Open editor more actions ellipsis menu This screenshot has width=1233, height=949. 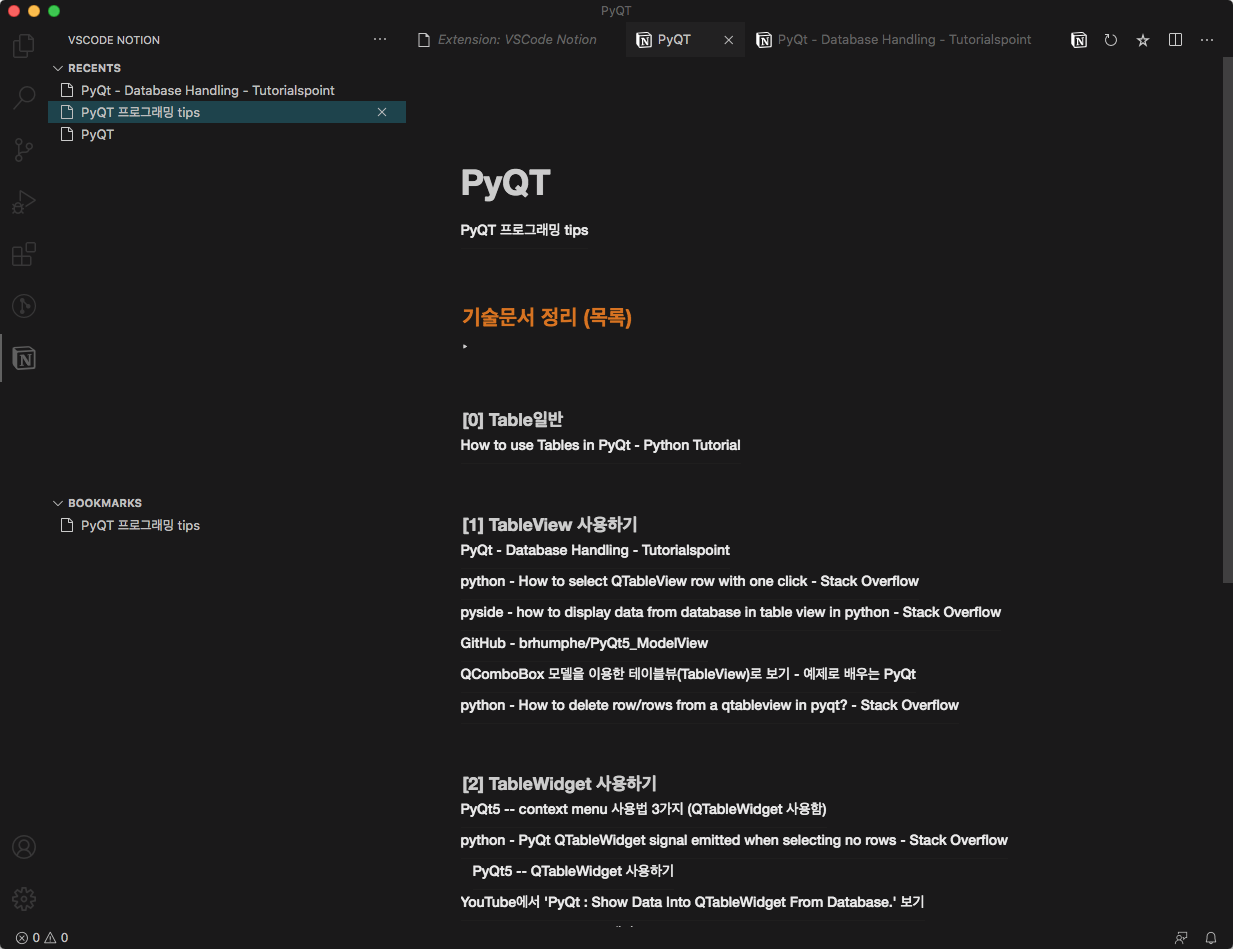[1207, 40]
